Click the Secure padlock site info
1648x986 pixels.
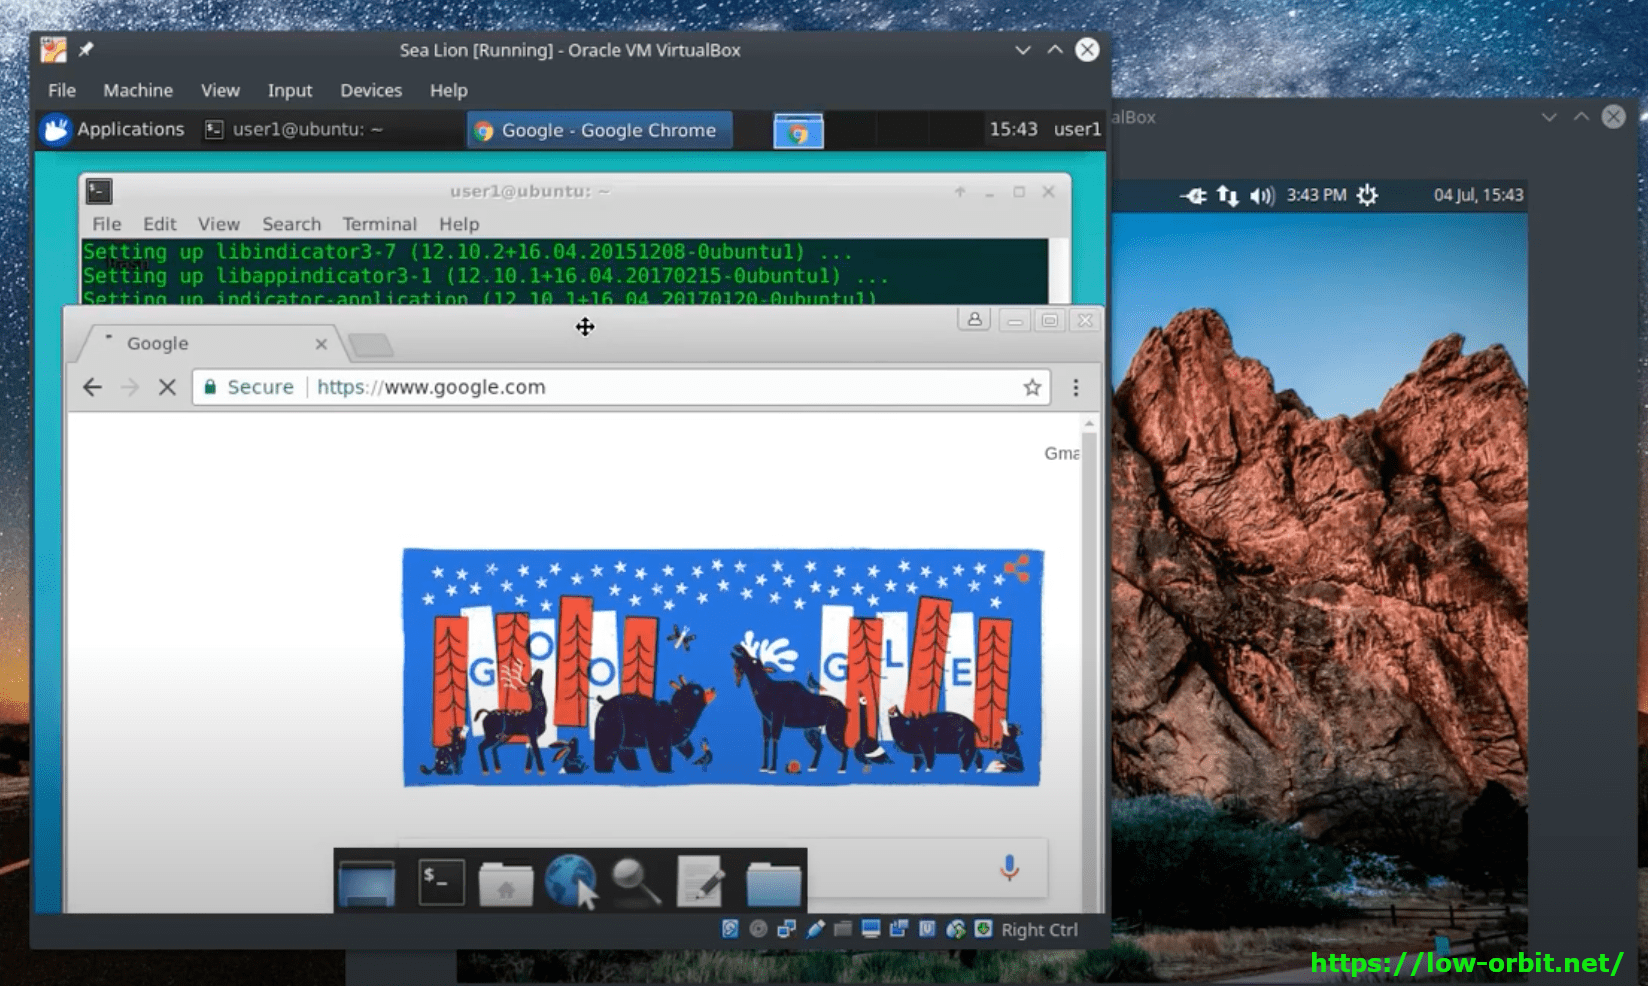pyautogui.click(x=249, y=387)
